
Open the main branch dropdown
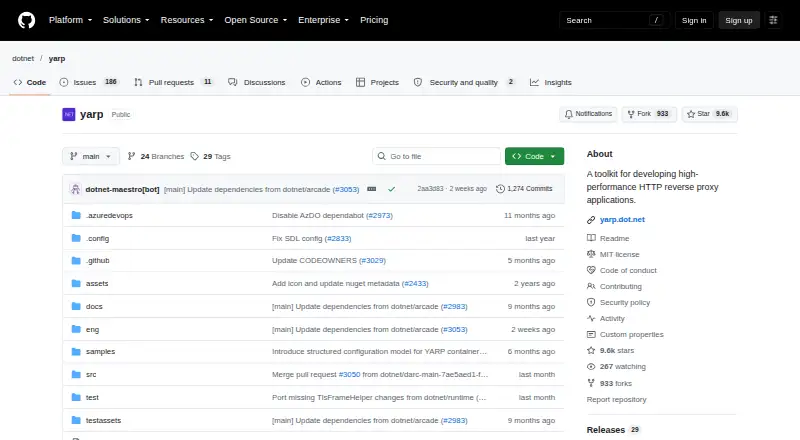pos(91,156)
